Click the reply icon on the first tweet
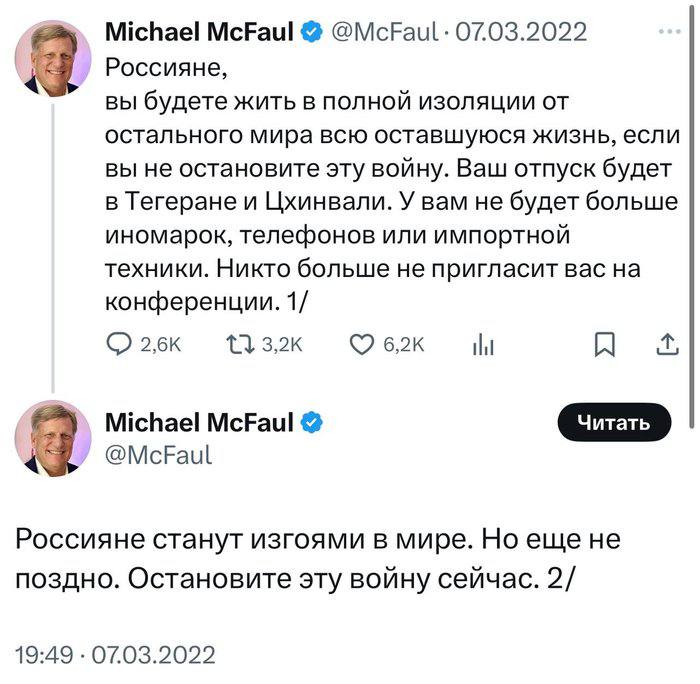This screenshot has width=700, height=684. point(119,345)
